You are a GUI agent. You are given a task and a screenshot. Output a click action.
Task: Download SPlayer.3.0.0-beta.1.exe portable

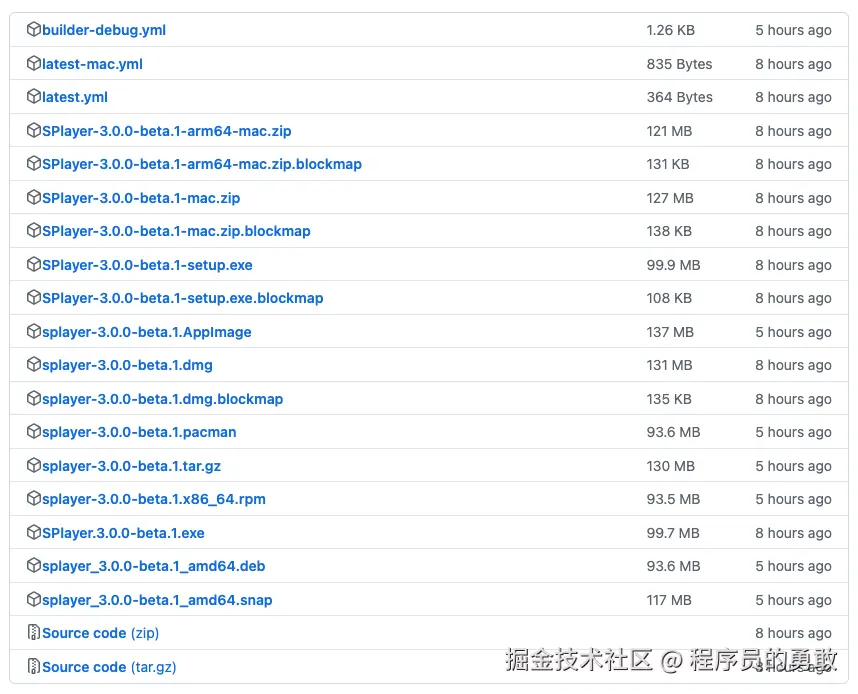point(123,533)
